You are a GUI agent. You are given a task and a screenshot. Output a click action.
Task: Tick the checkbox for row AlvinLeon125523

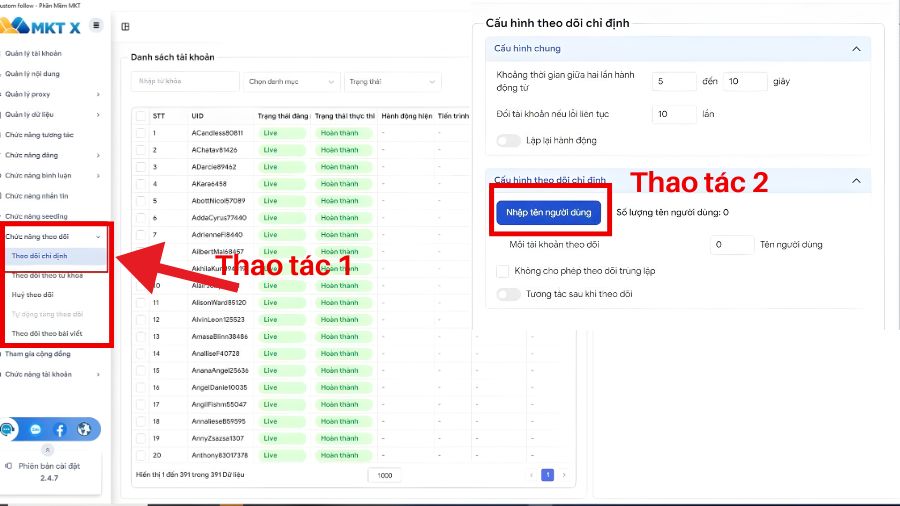pyautogui.click(x=141, y=320)
